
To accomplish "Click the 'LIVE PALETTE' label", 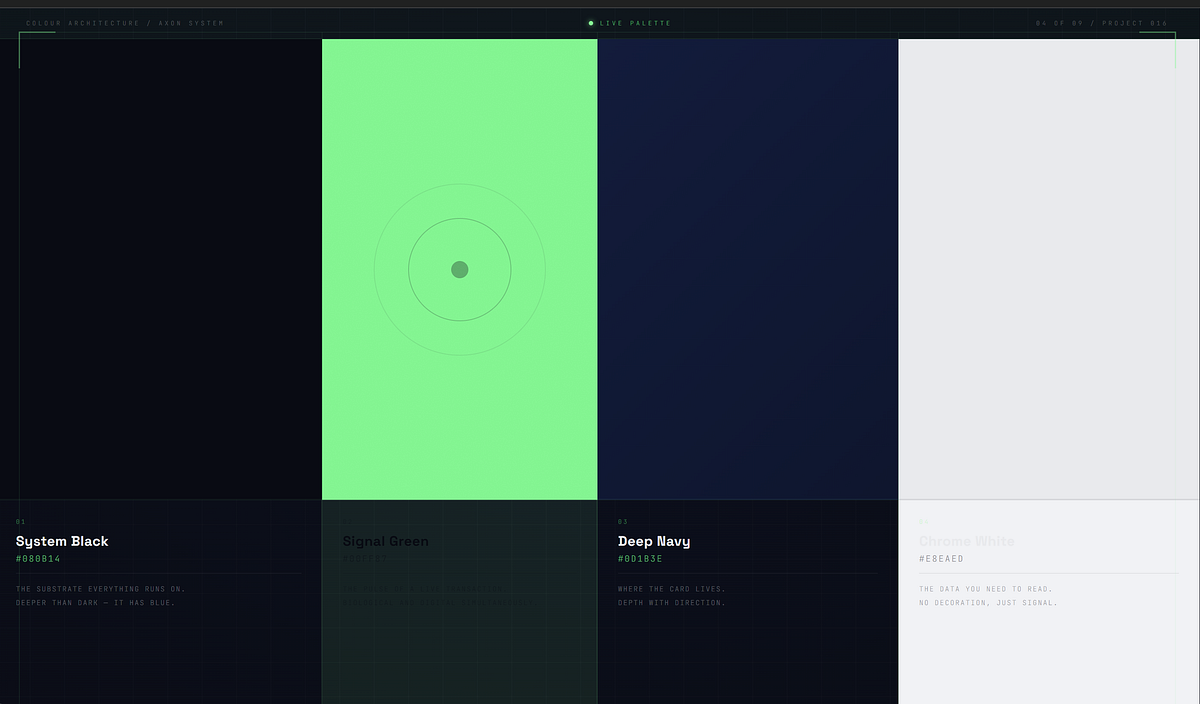I will tap(635, 23).
